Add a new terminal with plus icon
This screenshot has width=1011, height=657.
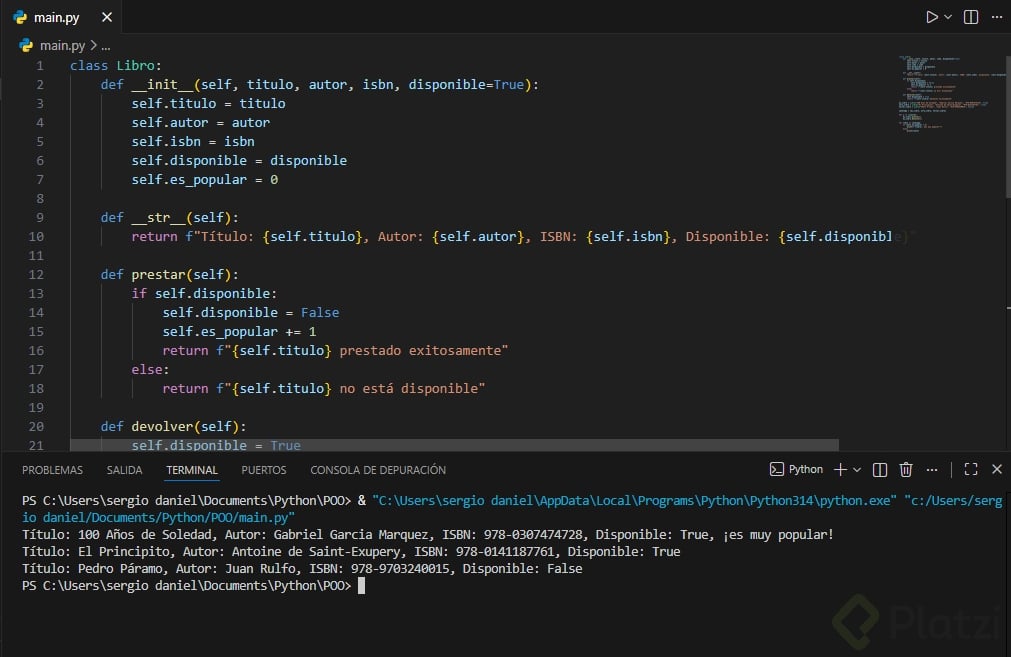(840, 469)
